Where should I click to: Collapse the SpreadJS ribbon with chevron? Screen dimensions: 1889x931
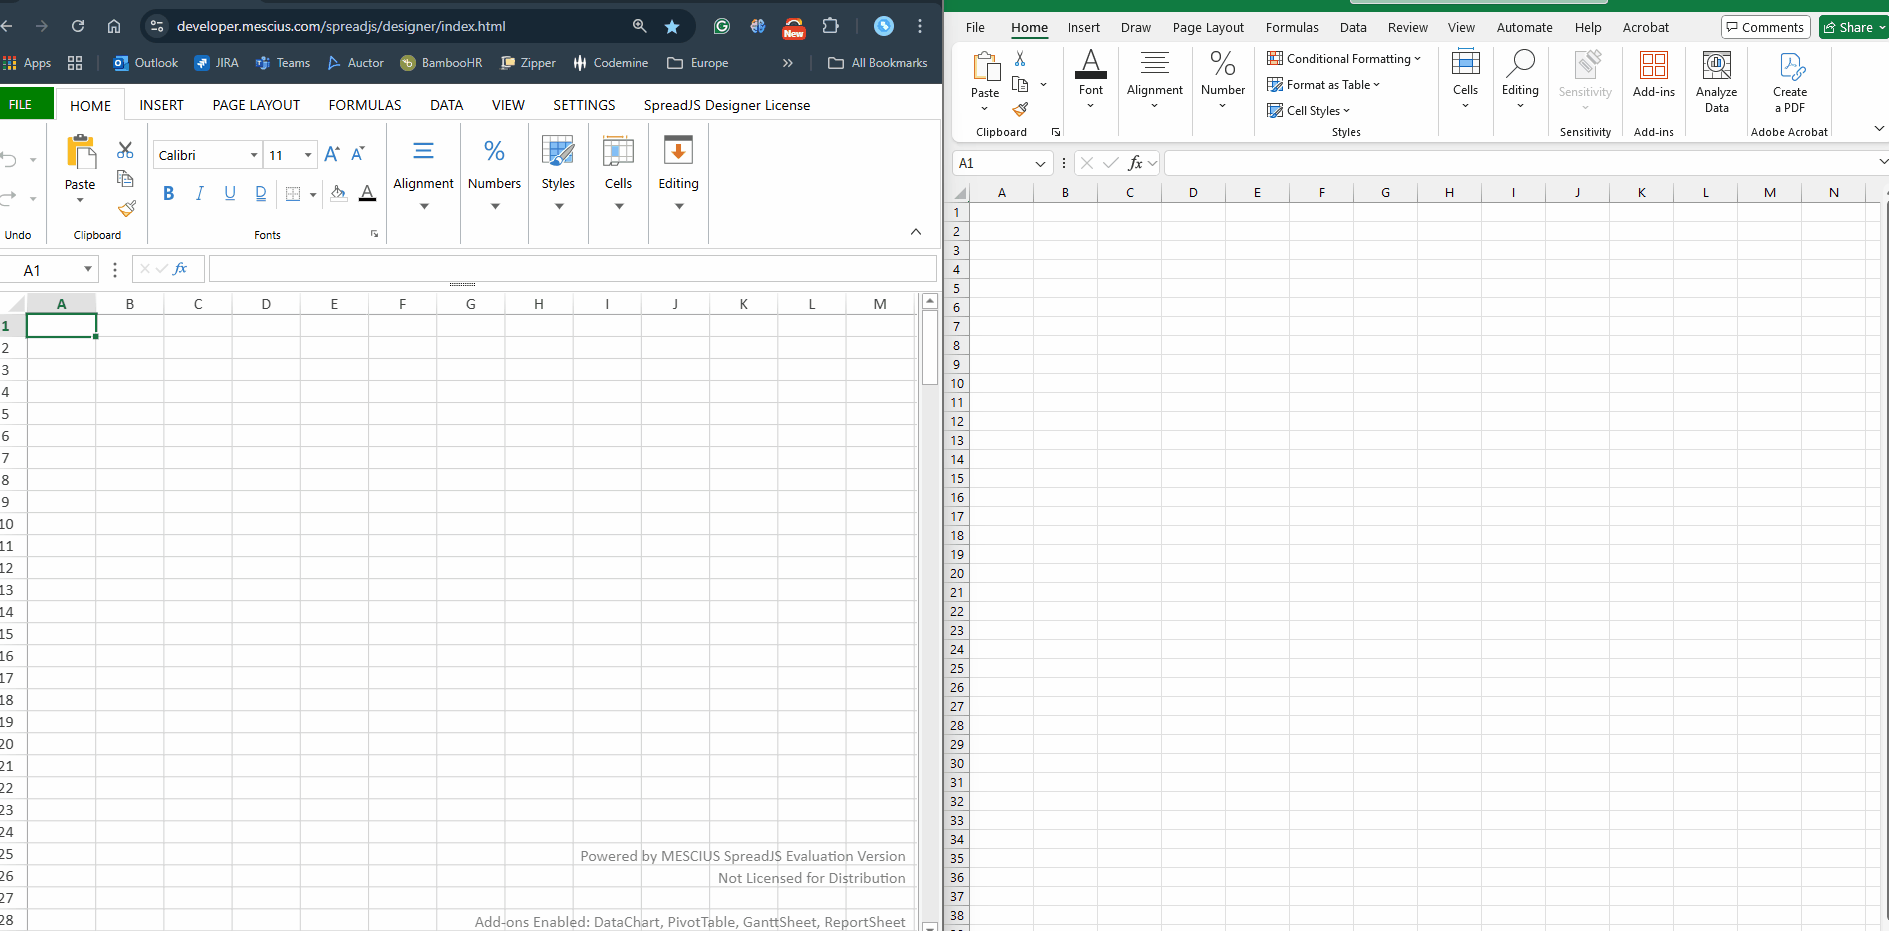pos(915,232)
